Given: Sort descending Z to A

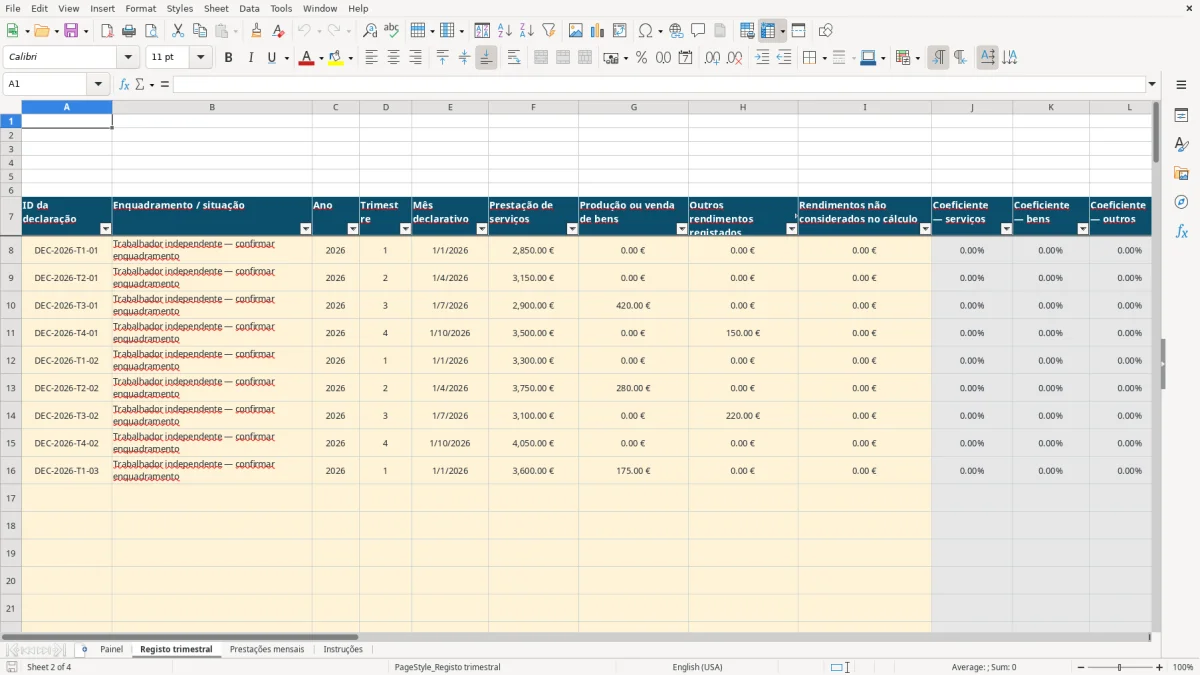Looking at the screenshot, I should (x=526, y=31).
